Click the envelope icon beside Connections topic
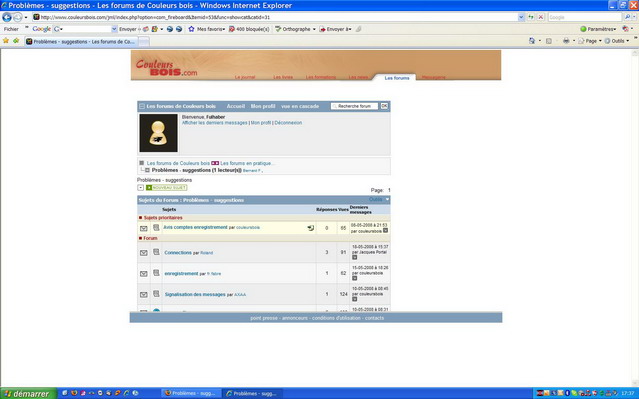Screen dimensions: 639x399 pos(143,253)
